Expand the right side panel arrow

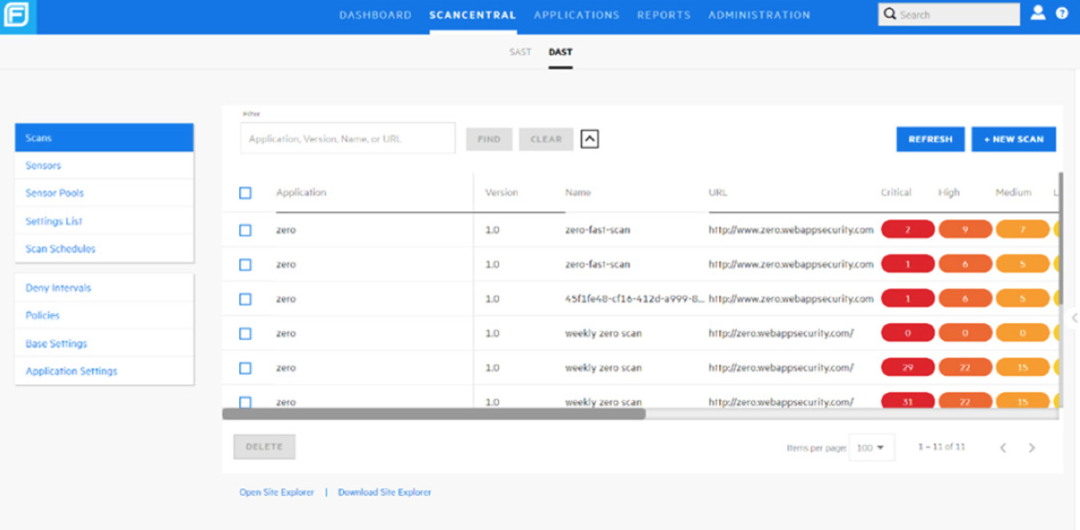pos(1074,317)
